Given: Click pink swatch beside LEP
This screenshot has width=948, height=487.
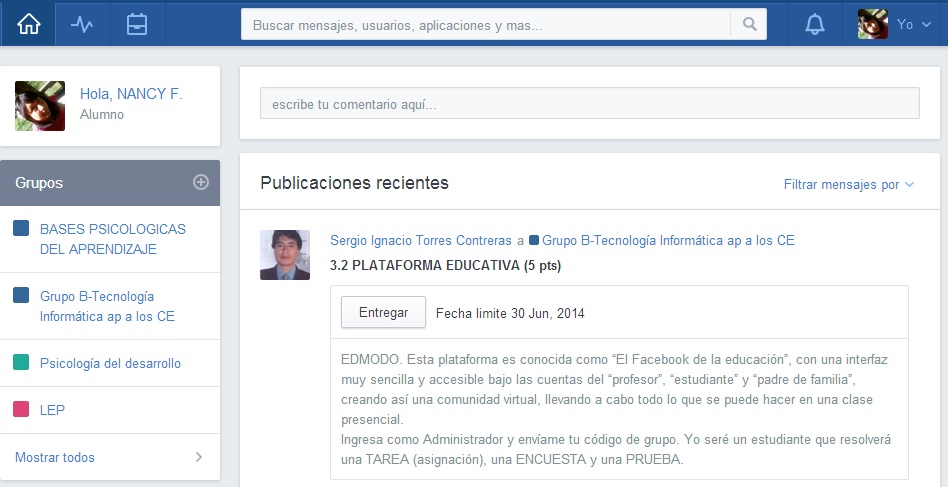Looking at the screenshot, I should (21, 409).
